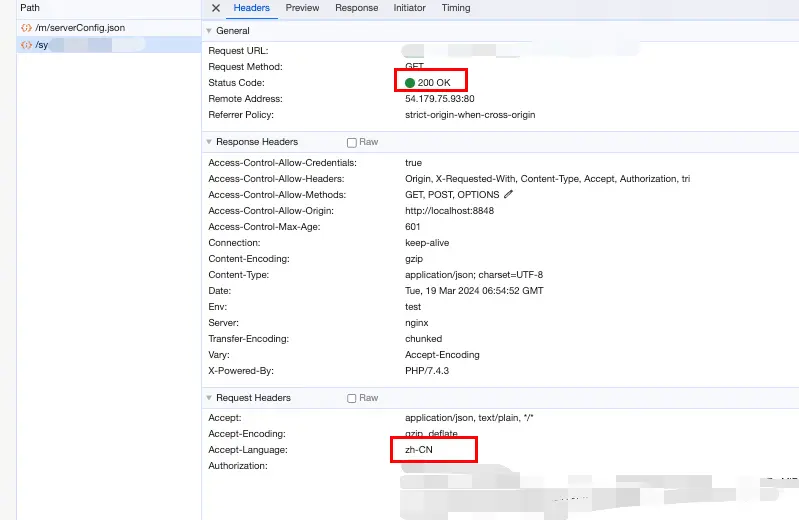Click the Authorization header label
Image resolution: width=799 pixels, height=520 pixels.
click(x=237, y=465)
